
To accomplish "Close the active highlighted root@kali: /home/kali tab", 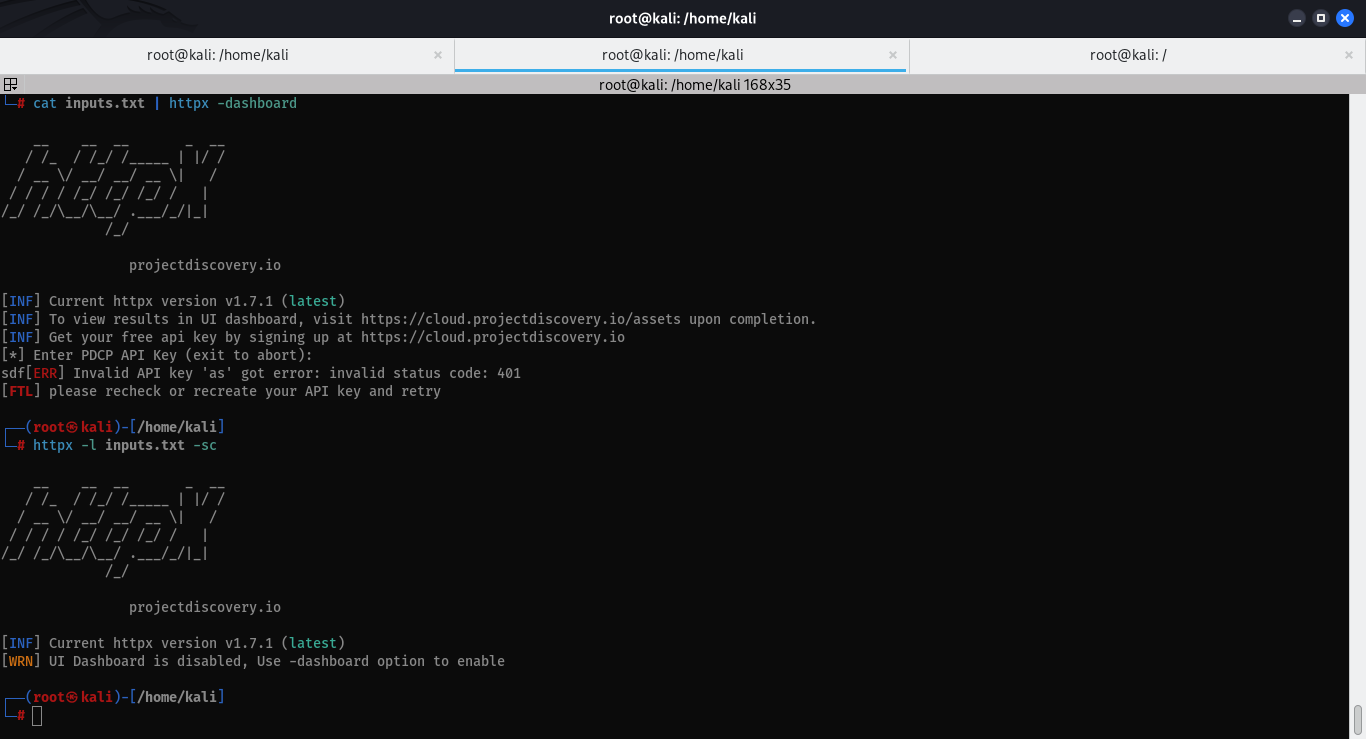I will pyautogui.click(x=893, y=56).
